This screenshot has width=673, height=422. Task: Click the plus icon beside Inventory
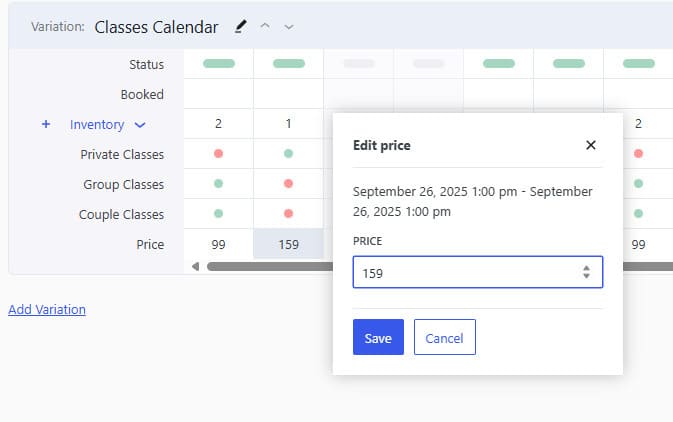coord(46,125)
